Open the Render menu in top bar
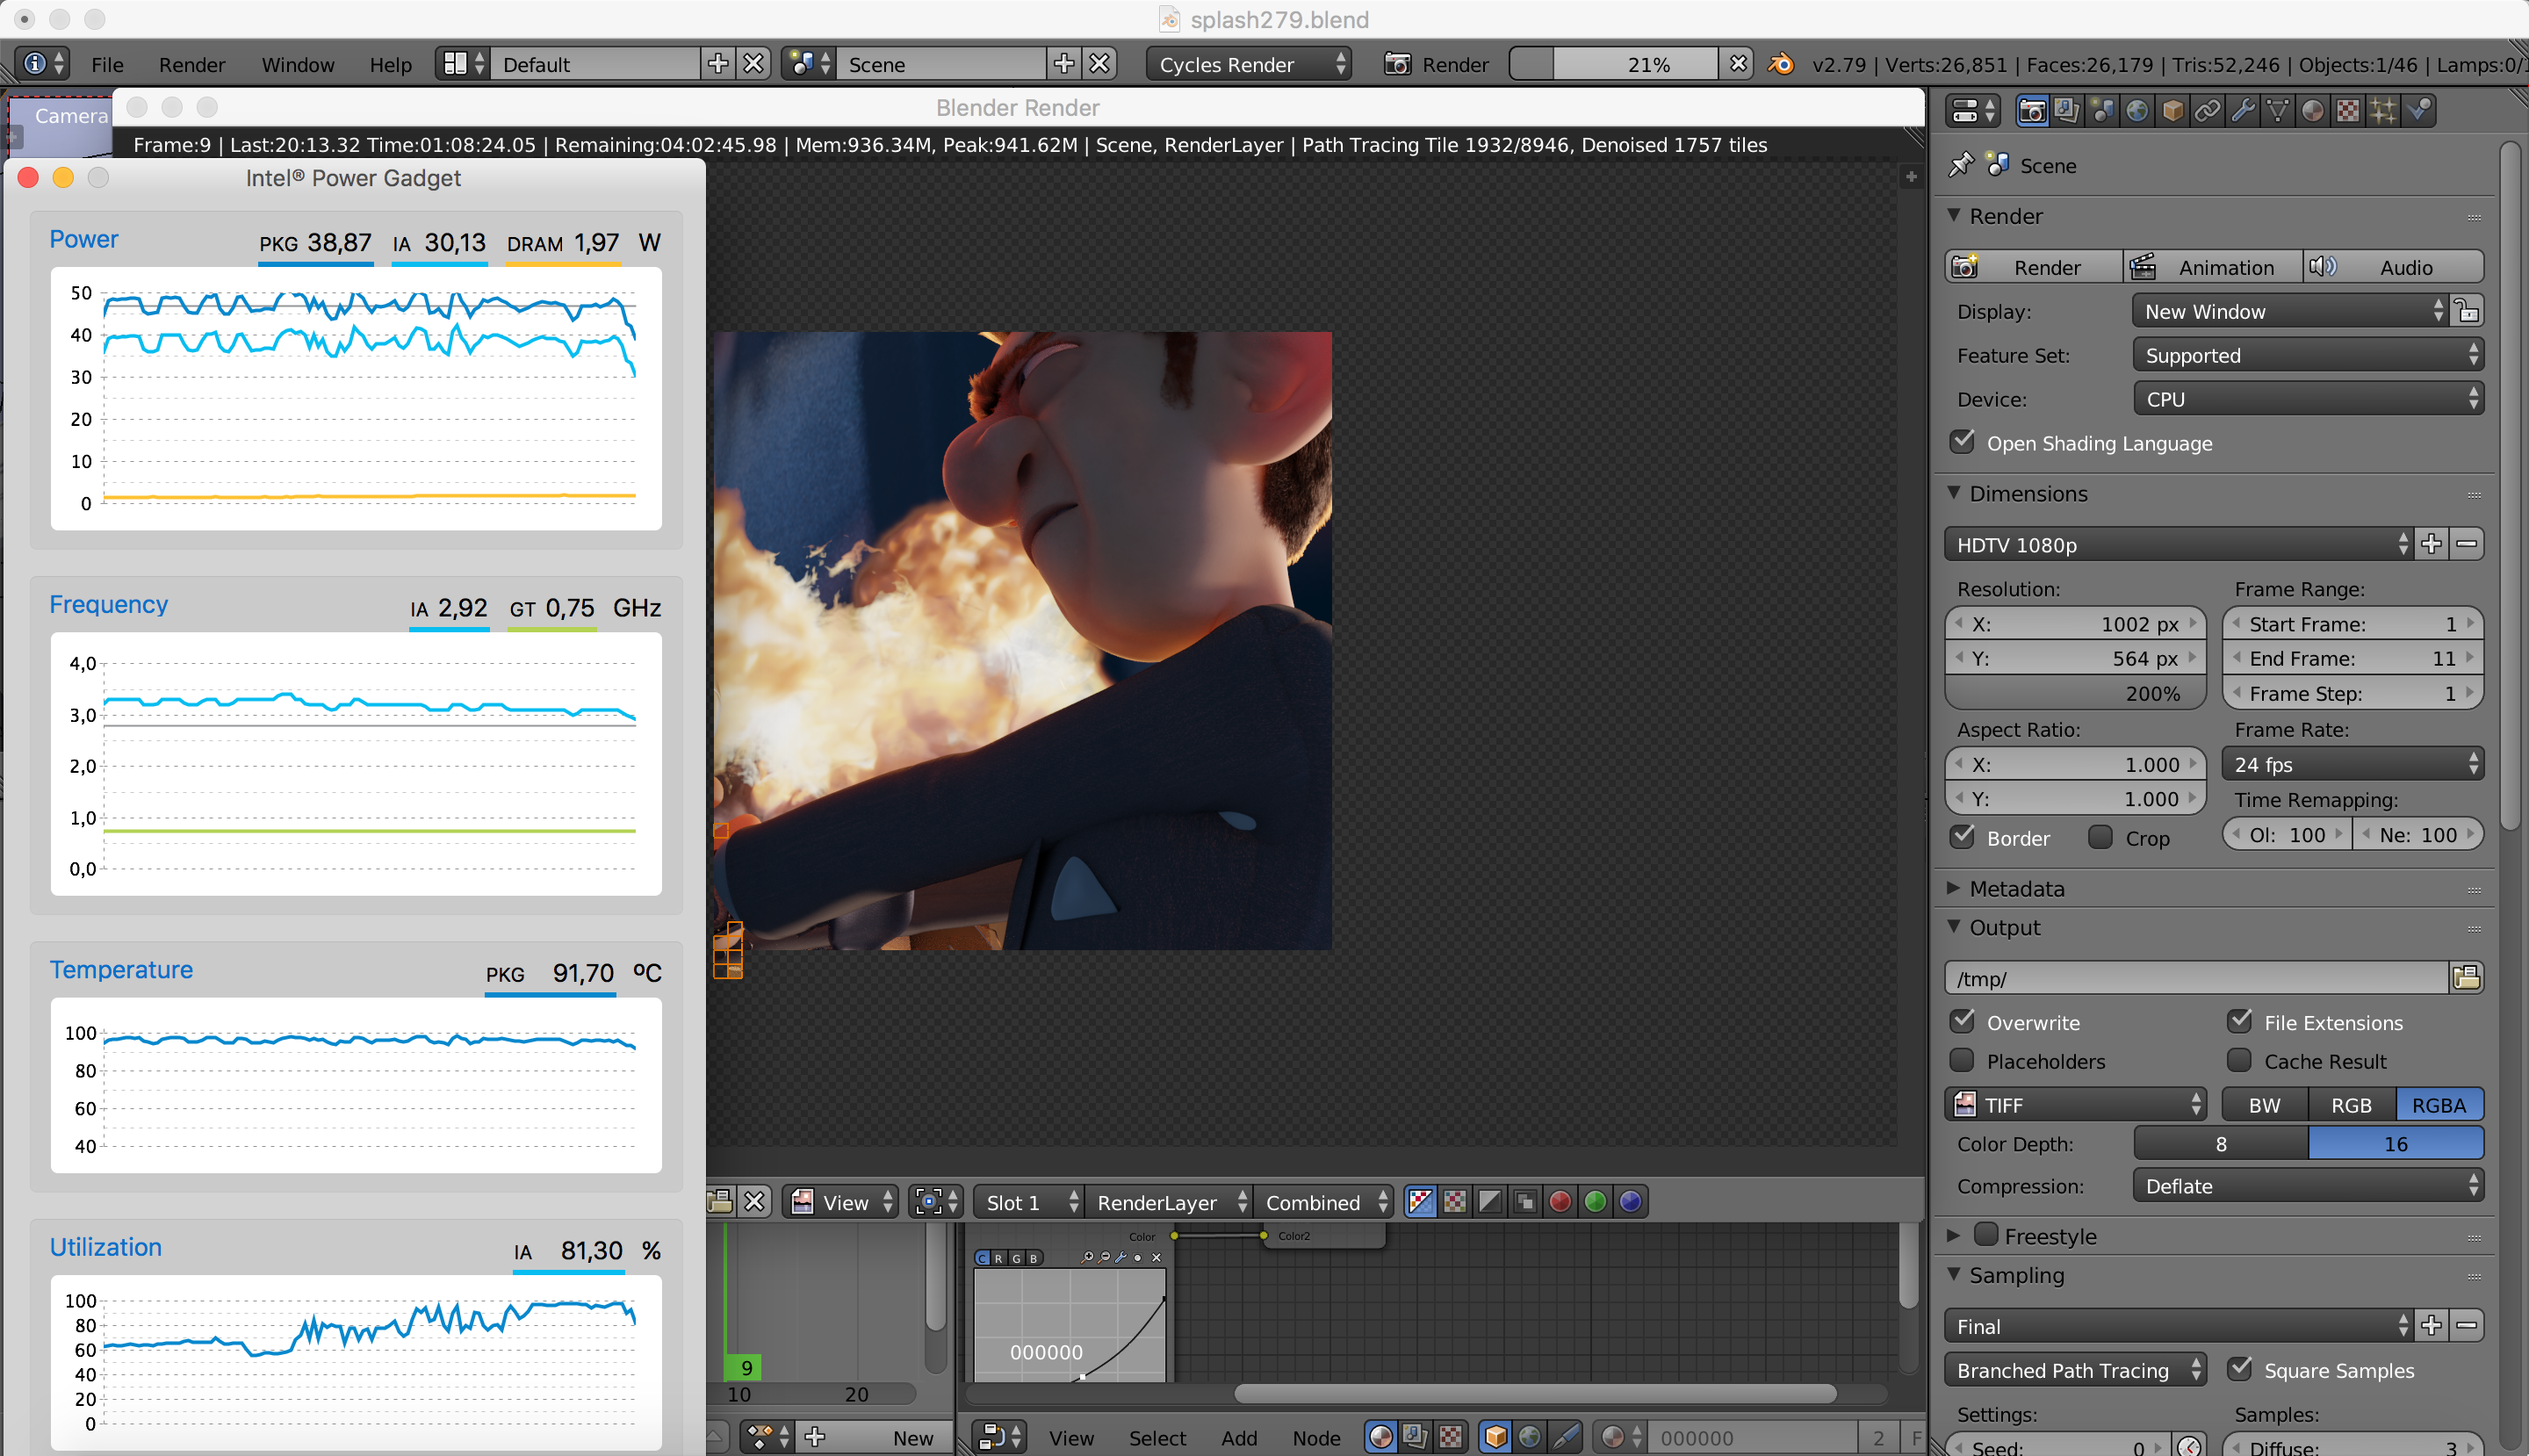The width and height of the screenshot is (2529, 1456). [192, 64]
